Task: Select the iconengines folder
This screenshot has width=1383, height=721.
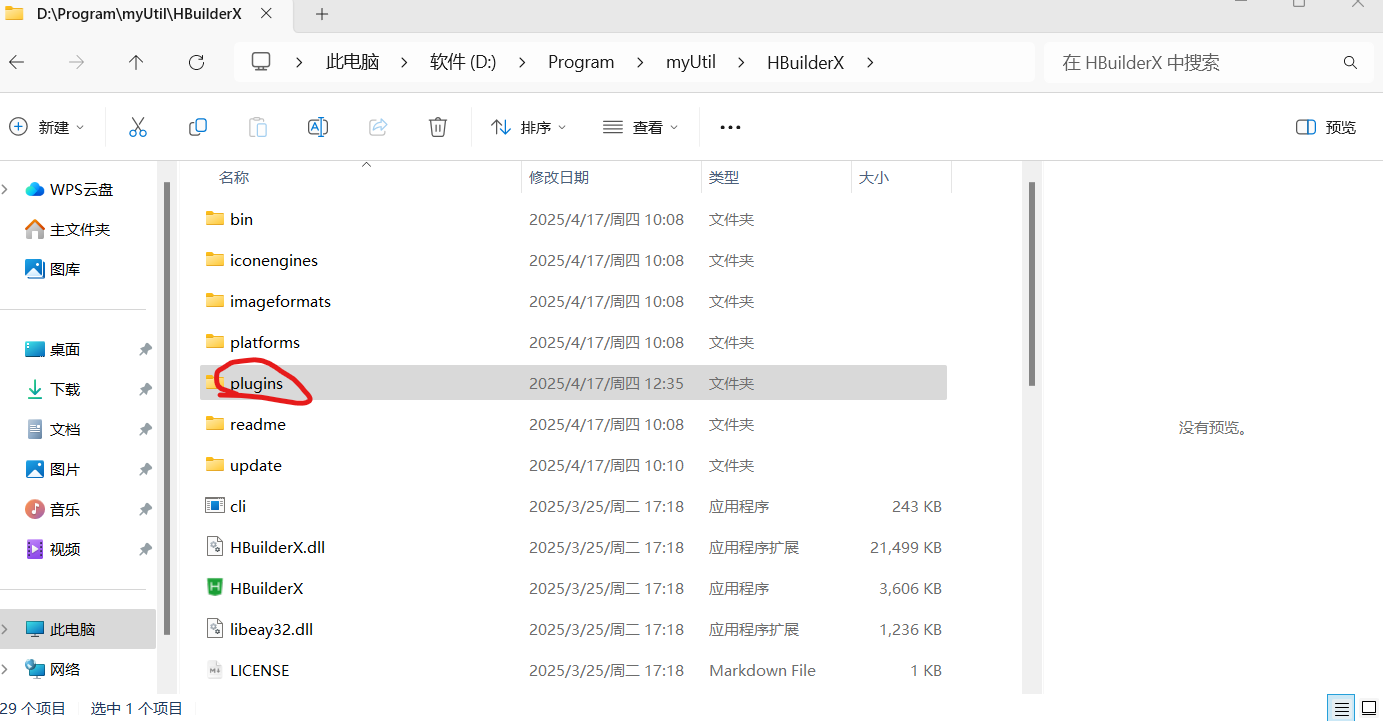Action: pyautogui.click(x=573, y=260)
